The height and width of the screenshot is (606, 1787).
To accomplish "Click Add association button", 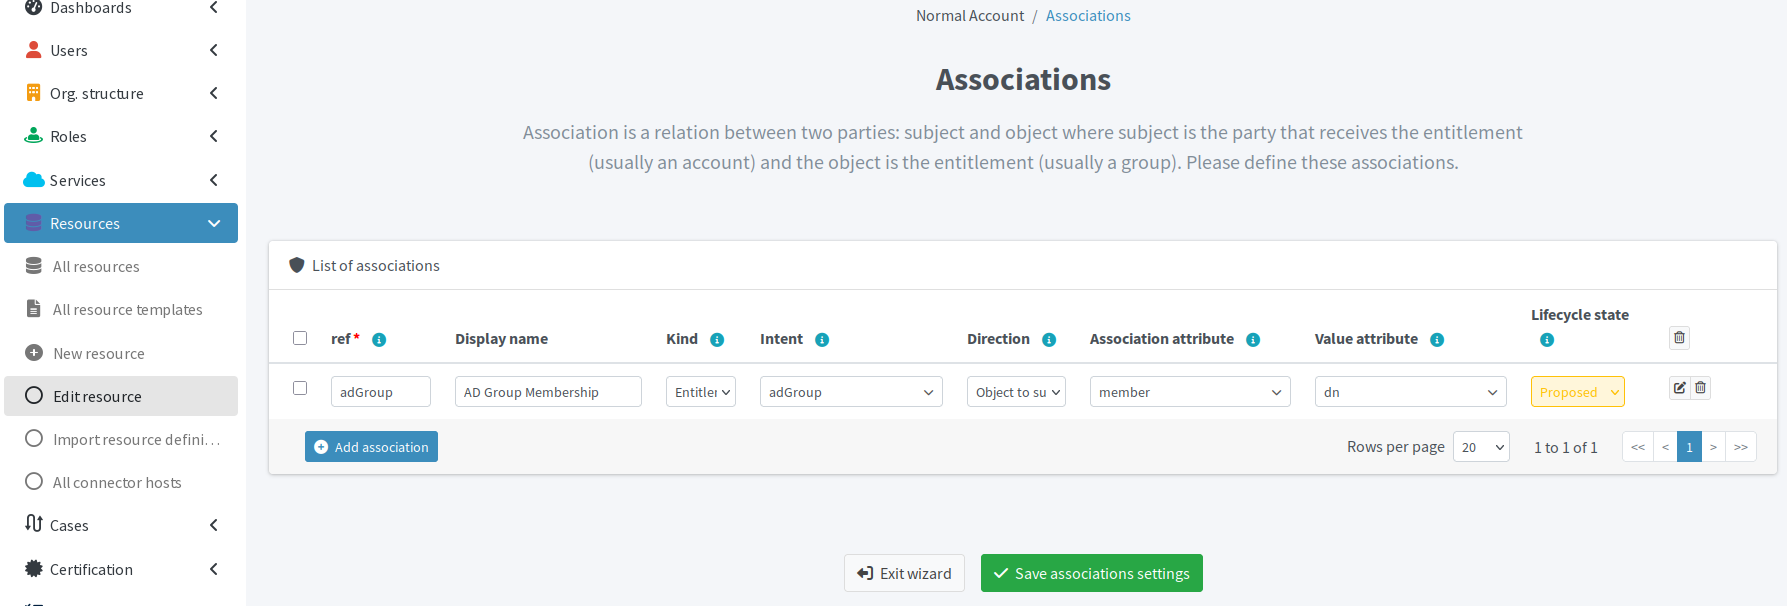I will pos(371,447).
